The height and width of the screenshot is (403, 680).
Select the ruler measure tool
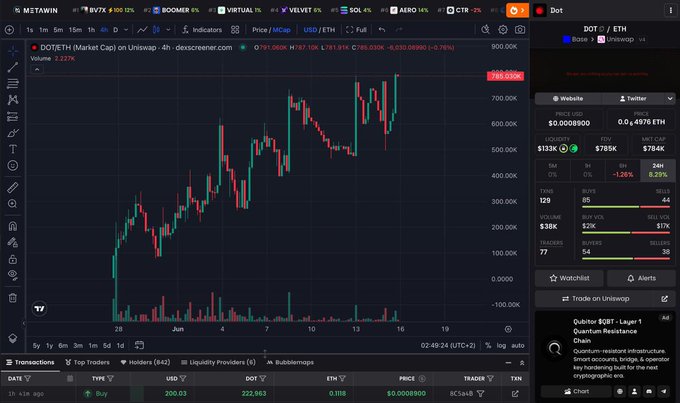[13, 187]
